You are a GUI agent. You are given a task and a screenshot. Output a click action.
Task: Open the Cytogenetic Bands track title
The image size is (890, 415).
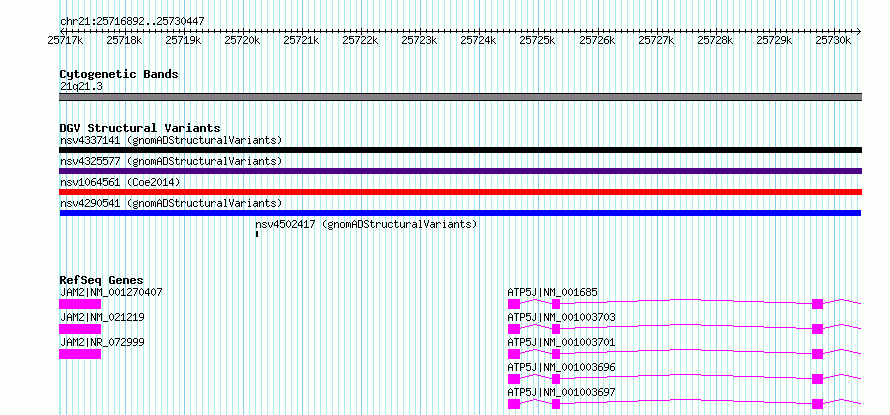pos(119,74)
